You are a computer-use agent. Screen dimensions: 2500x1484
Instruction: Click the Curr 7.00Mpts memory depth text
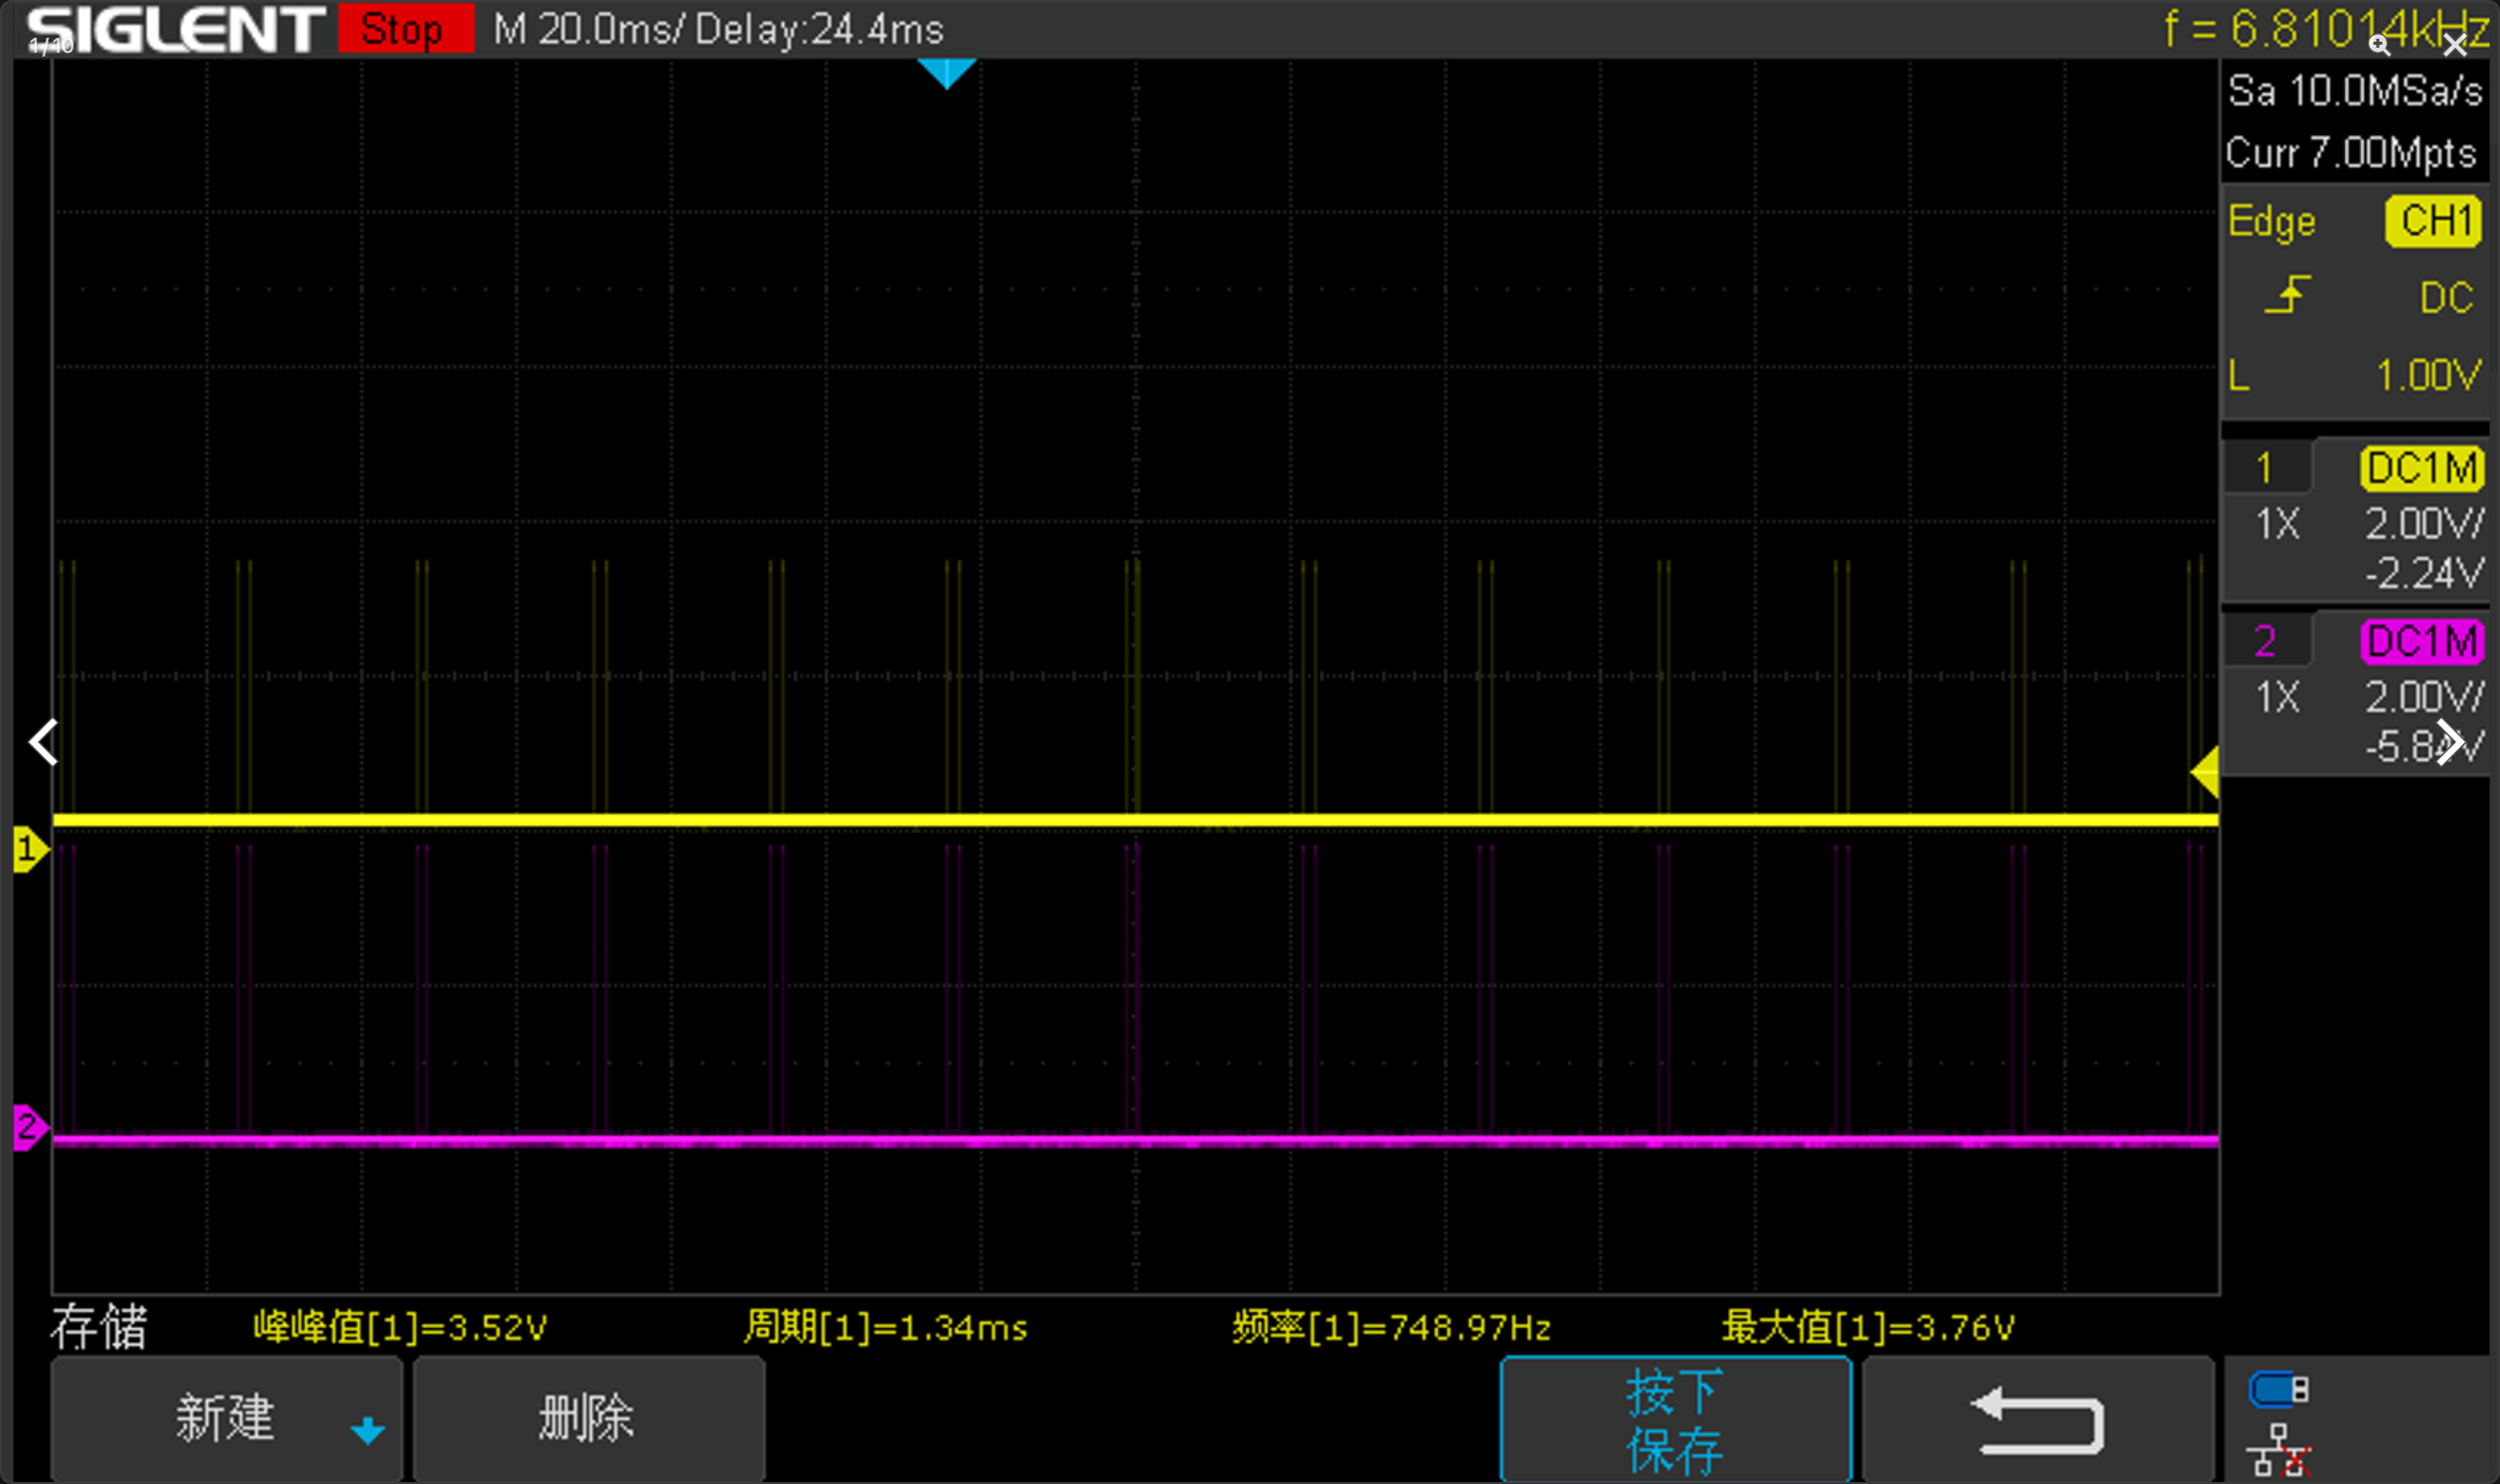pyautogui.click(x=2350, y=153)
